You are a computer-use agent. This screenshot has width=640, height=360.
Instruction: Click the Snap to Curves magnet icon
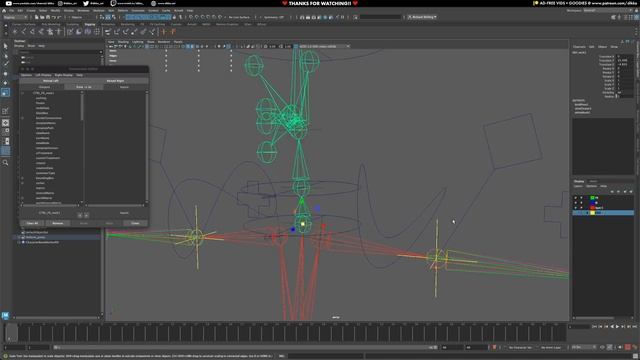pos(197,17)
